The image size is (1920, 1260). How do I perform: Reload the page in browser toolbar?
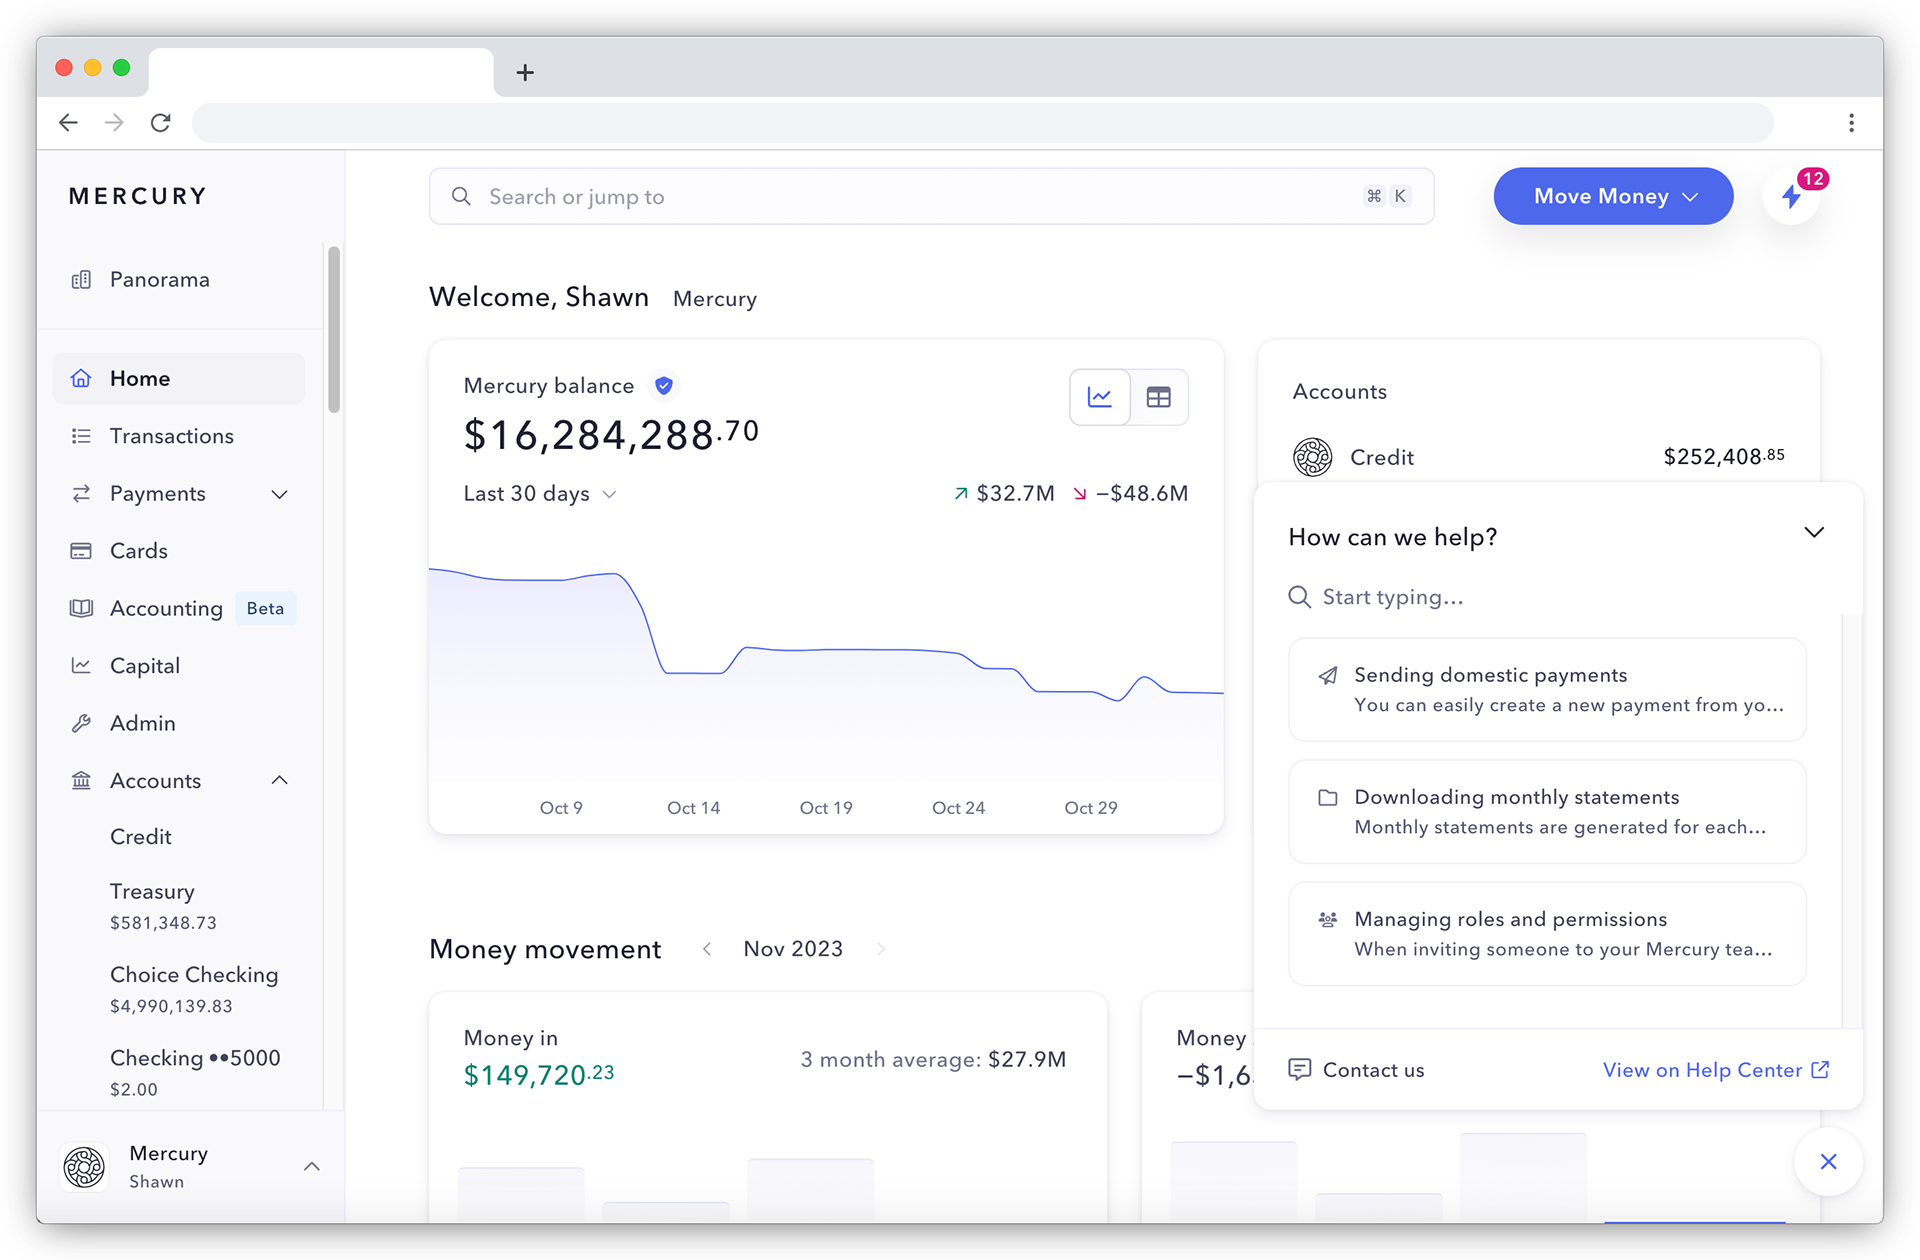tap(160, 122)
